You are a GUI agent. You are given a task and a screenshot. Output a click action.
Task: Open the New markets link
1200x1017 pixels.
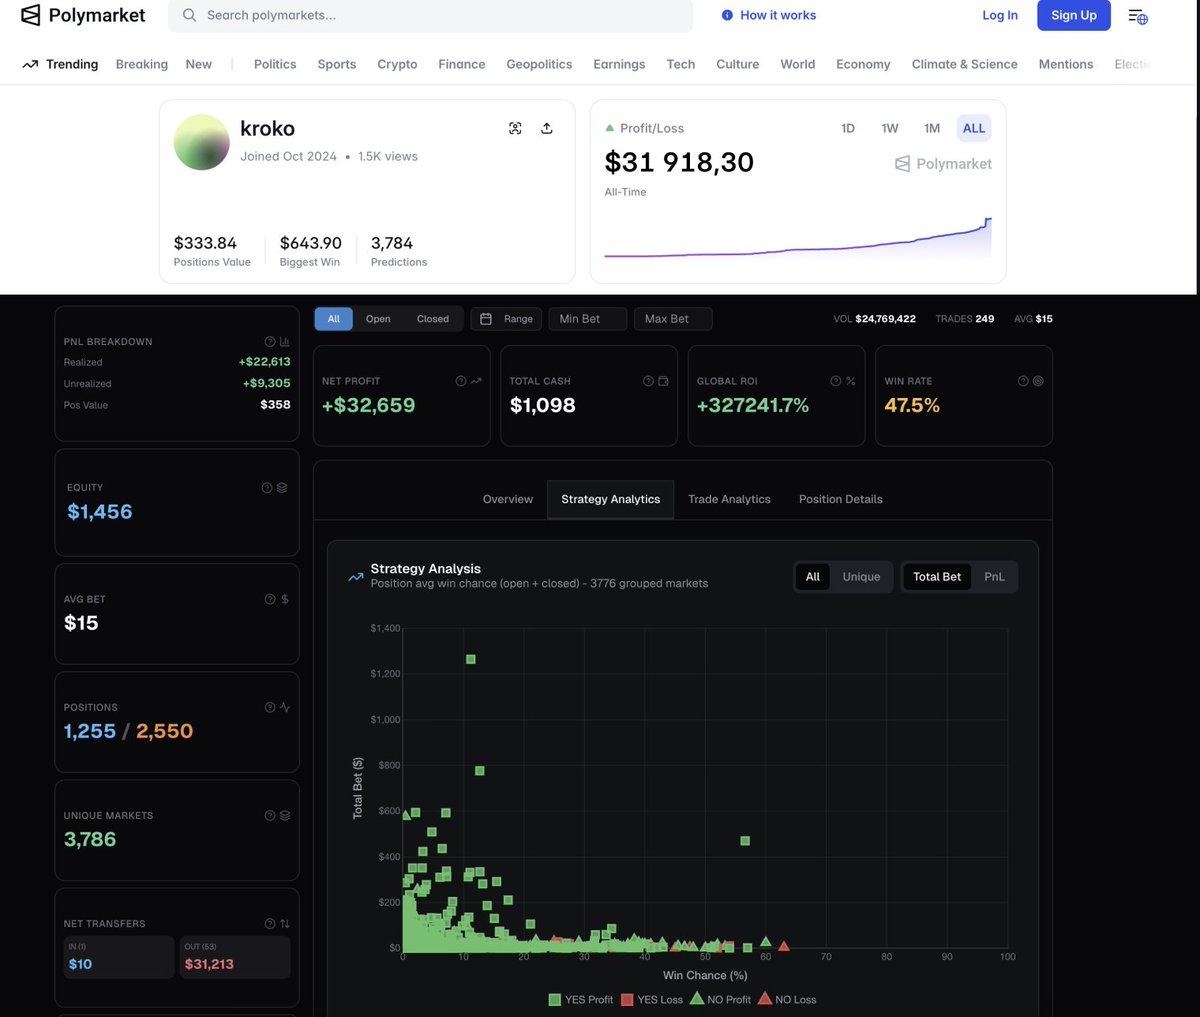[x=199, y=64]
